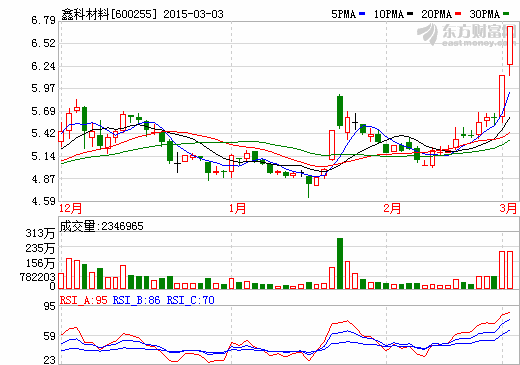
Task: Click the 20PMA legend label
Action: 437,14
